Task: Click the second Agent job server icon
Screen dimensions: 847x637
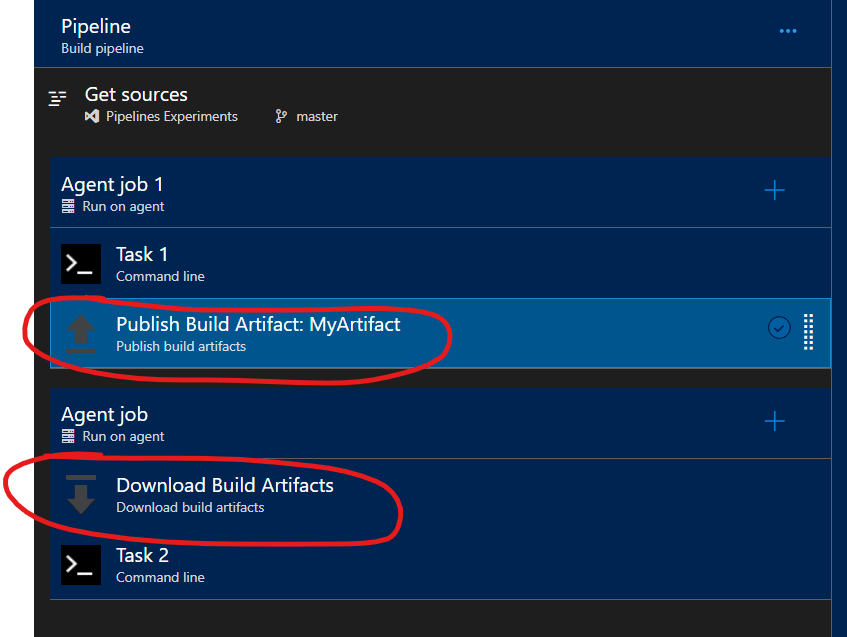Action: click(x=68, y=436)
